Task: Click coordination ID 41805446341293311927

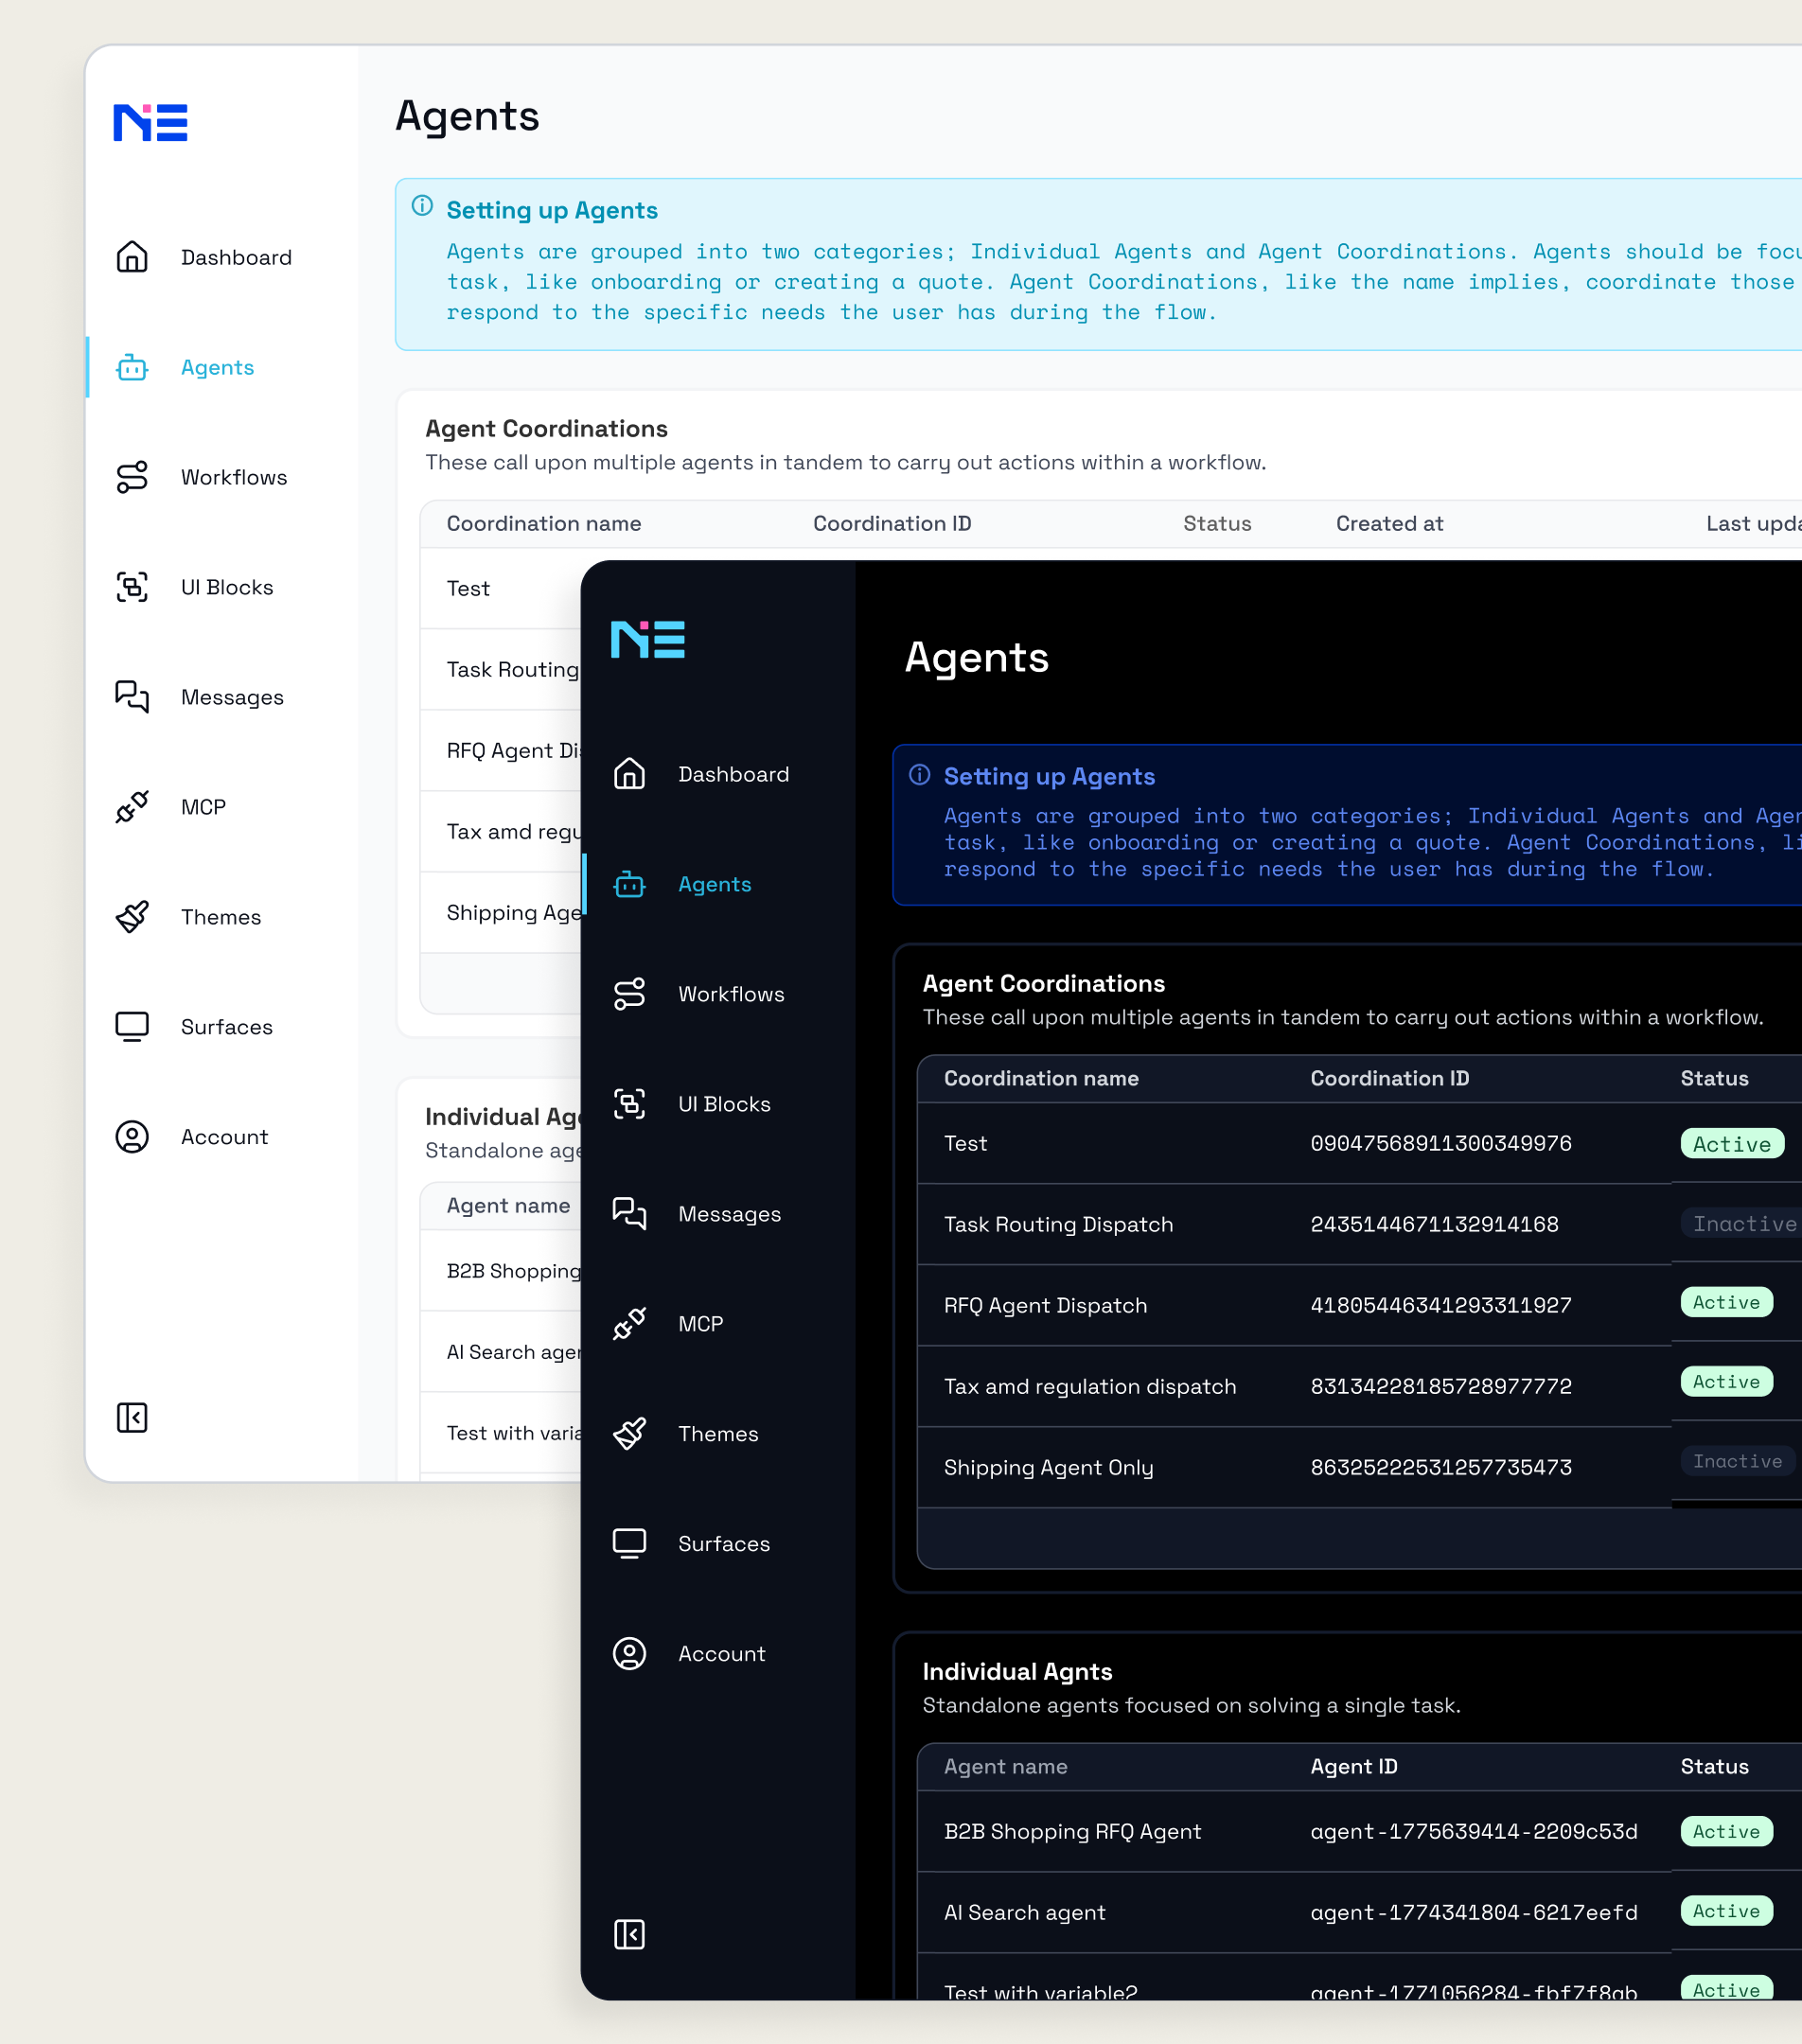Action: (x=1440, y=1305)
